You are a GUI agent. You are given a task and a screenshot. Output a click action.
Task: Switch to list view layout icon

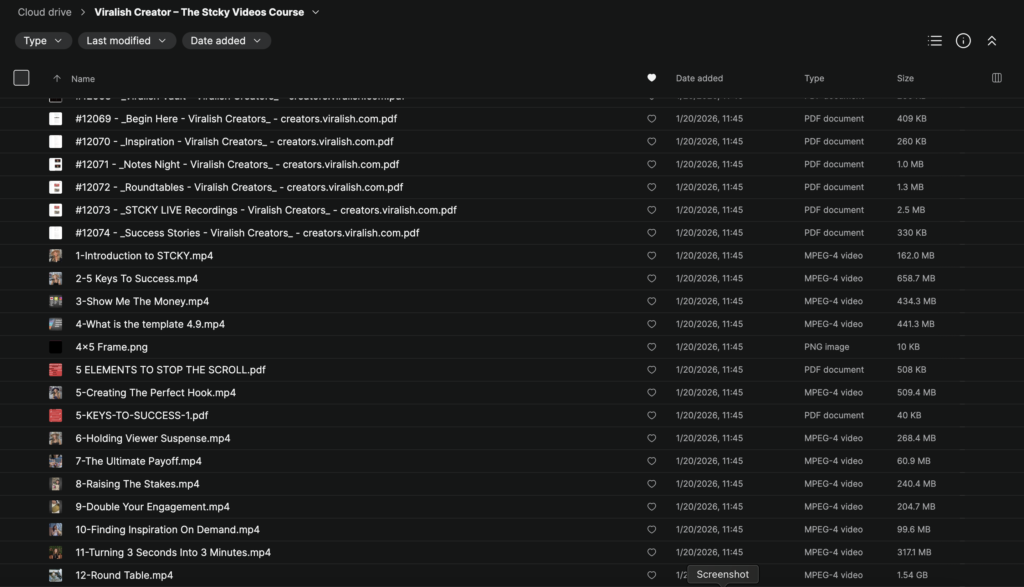point(935,40)
